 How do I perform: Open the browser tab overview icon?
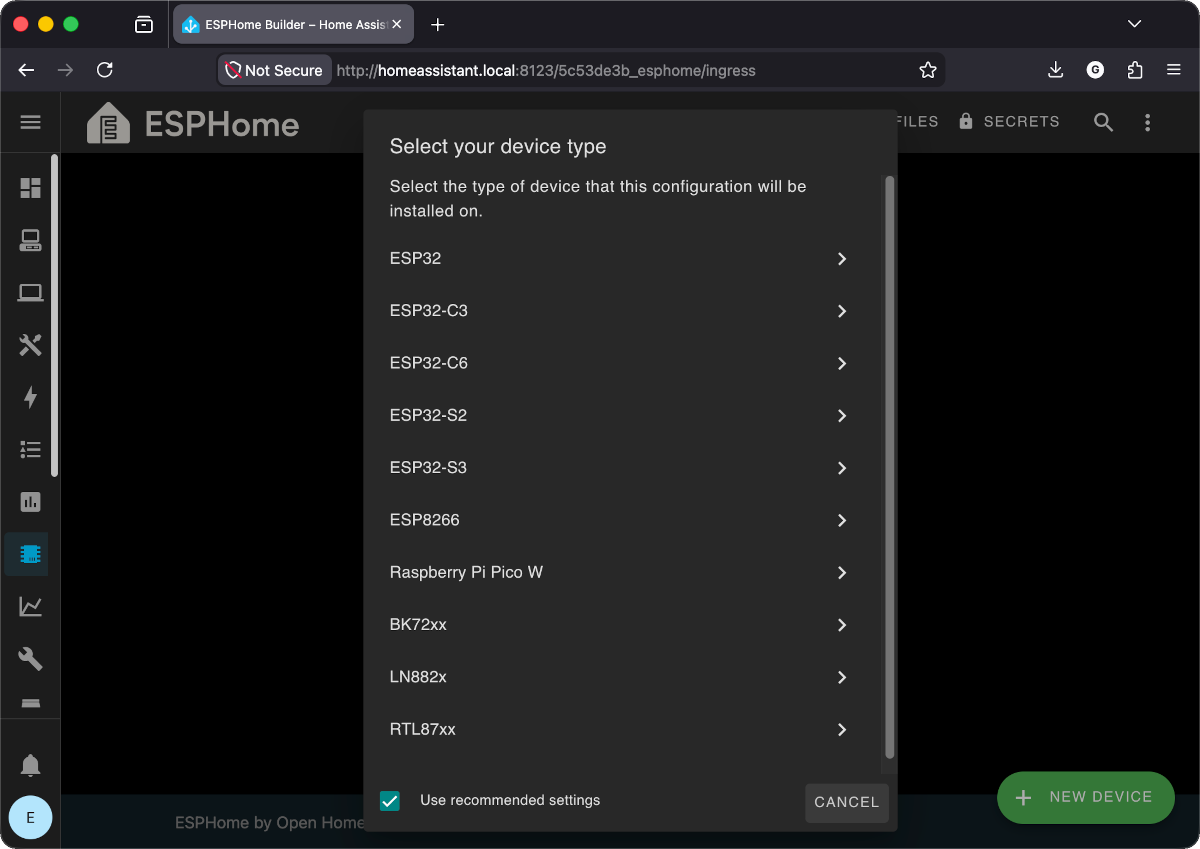click(x=144, y=25)
